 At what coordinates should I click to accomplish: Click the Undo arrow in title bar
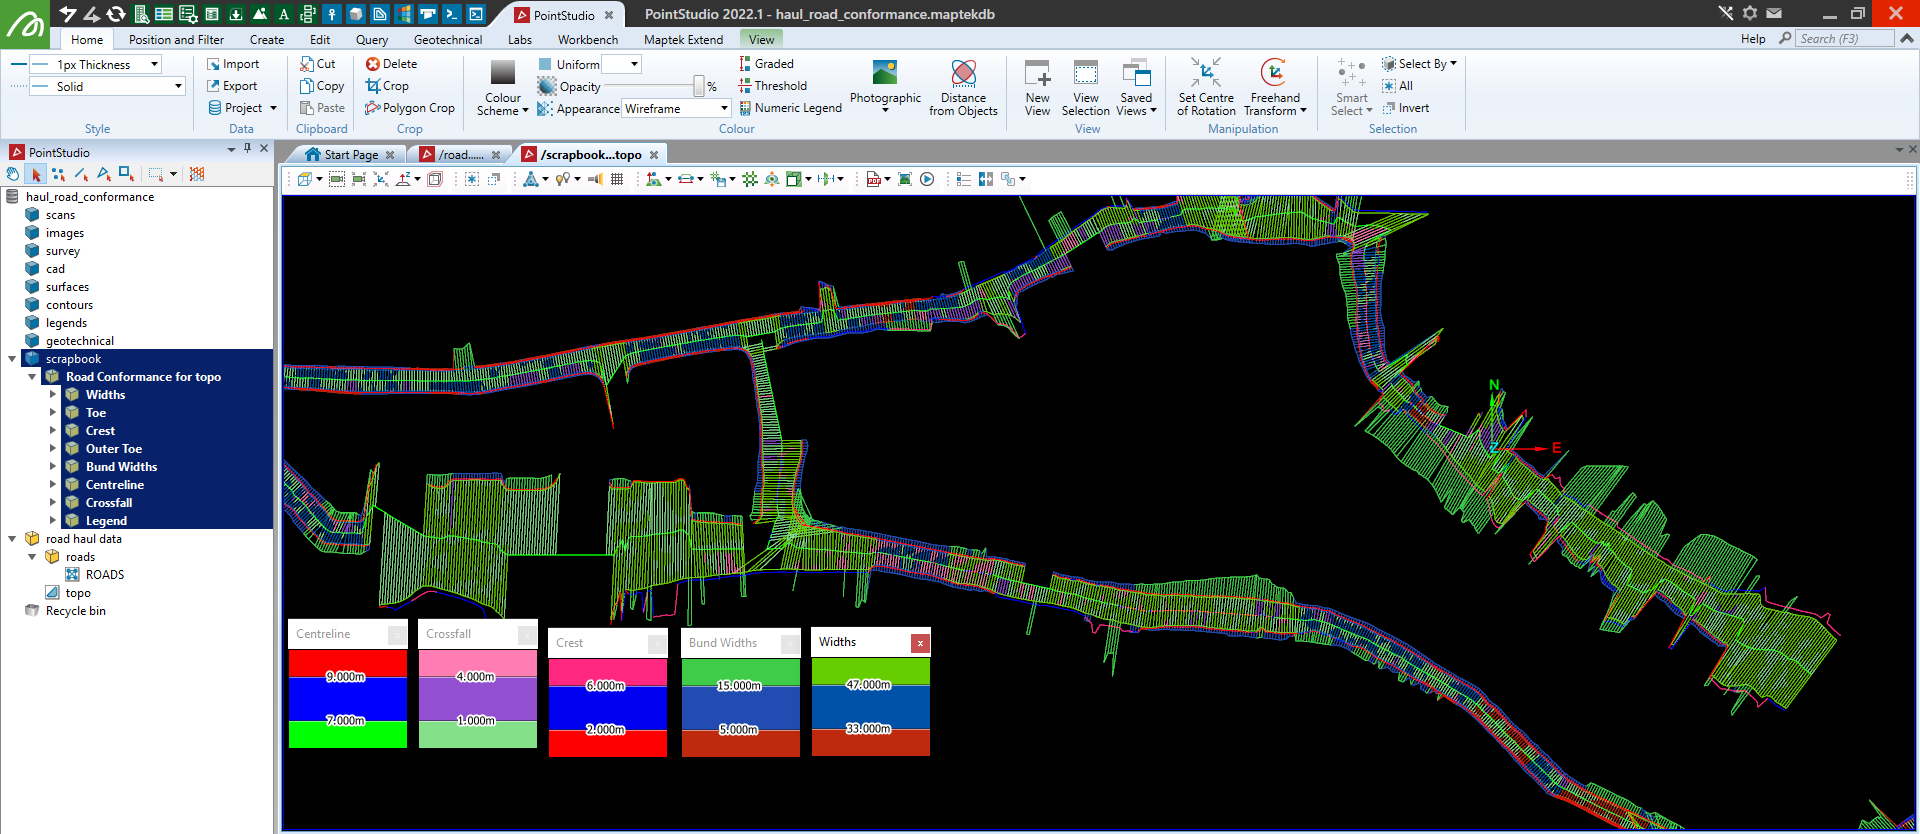[x=68, y=14]
